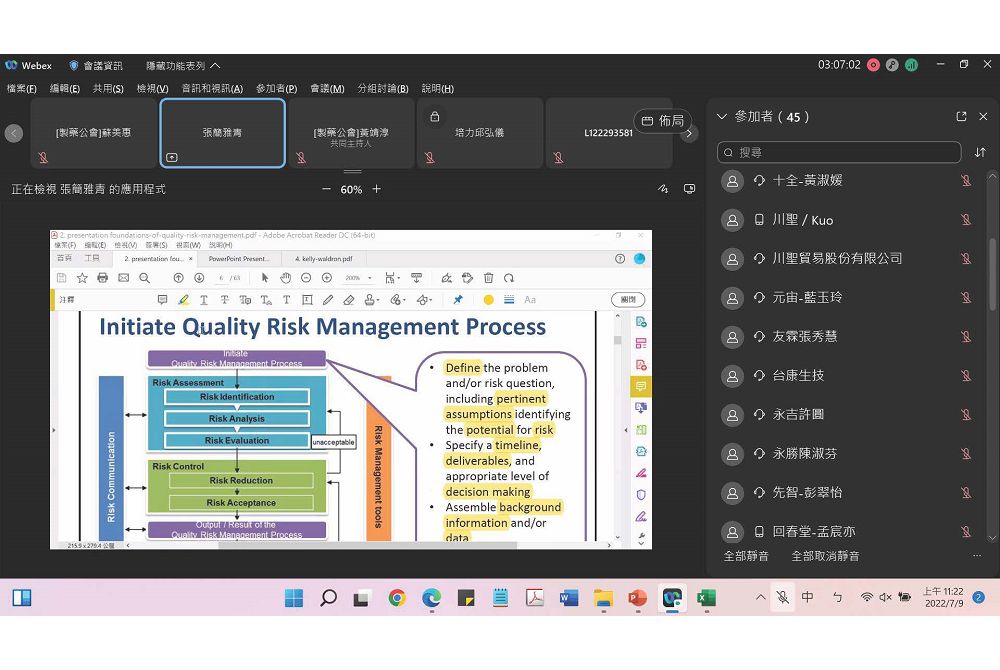Open the 會議(M) menu

(327, 89)
